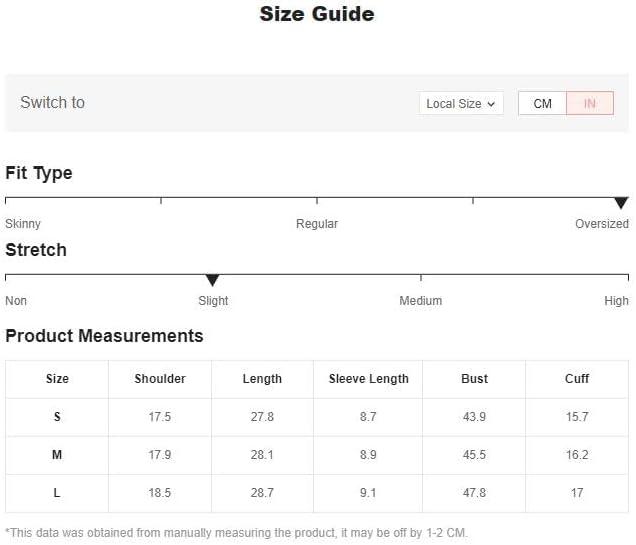Select the IN unit toggle

(x=590, y=104)
